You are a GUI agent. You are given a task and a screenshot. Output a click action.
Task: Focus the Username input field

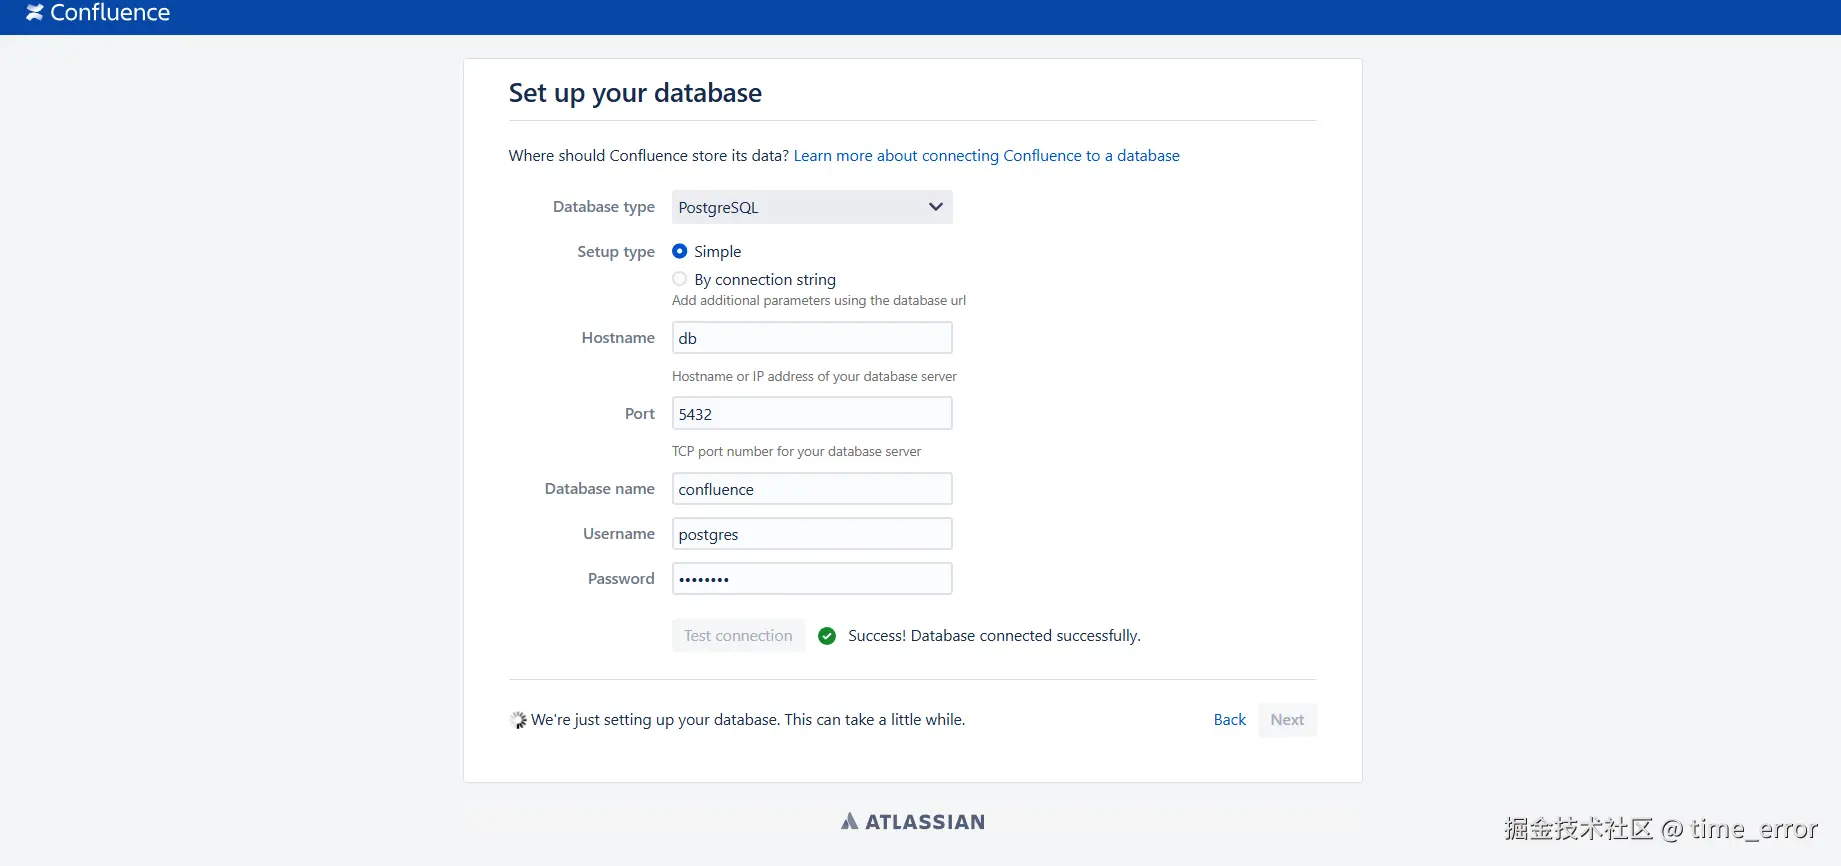[x=812, y=534]
